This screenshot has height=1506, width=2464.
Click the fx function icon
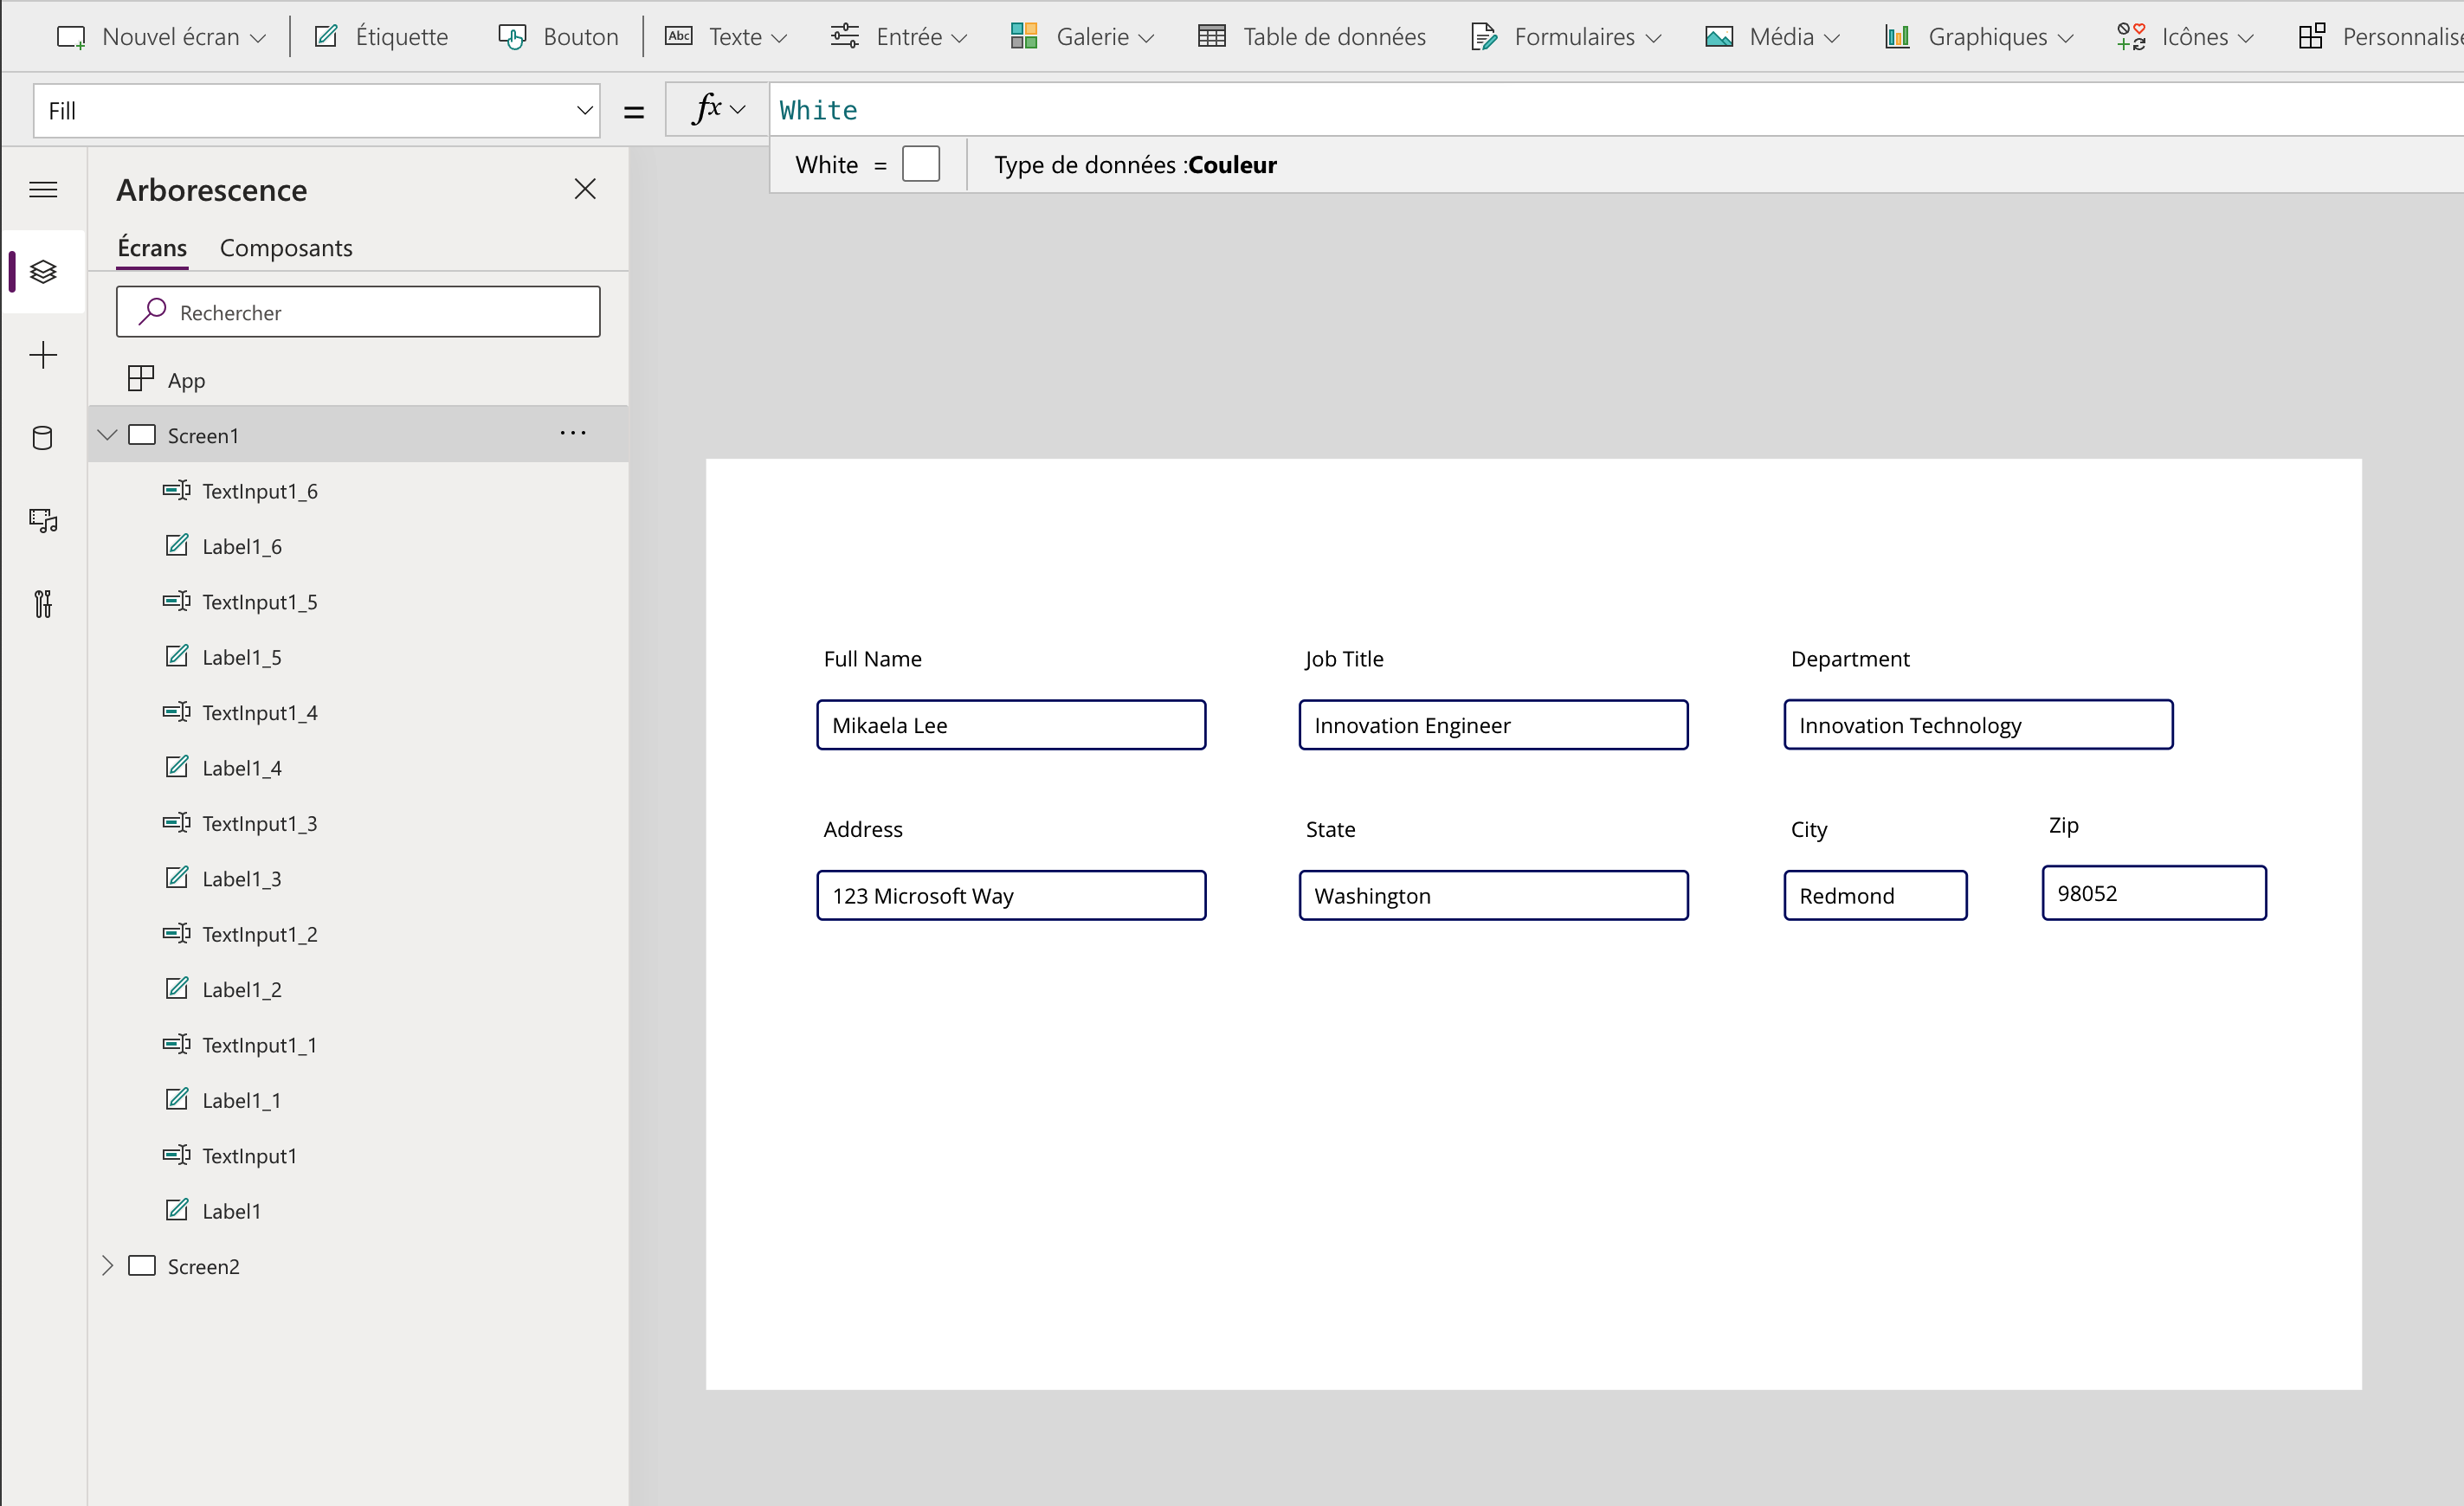coord(706,108)
